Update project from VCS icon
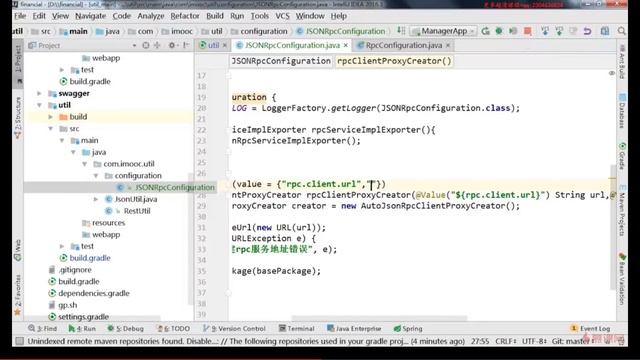Screen dimensions: 640x360 (x=544, y=31)
